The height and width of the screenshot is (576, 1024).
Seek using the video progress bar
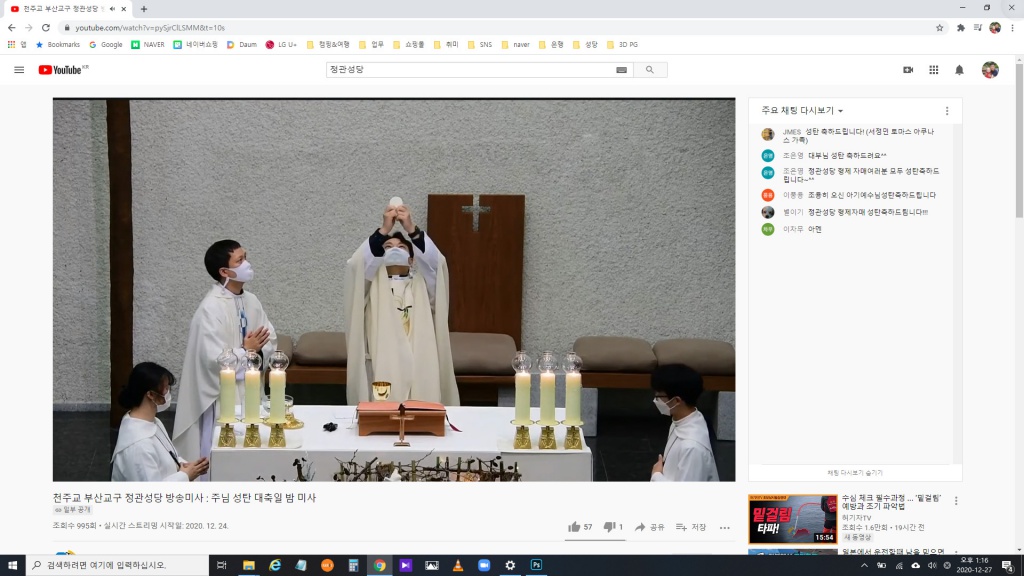(395, 476)
